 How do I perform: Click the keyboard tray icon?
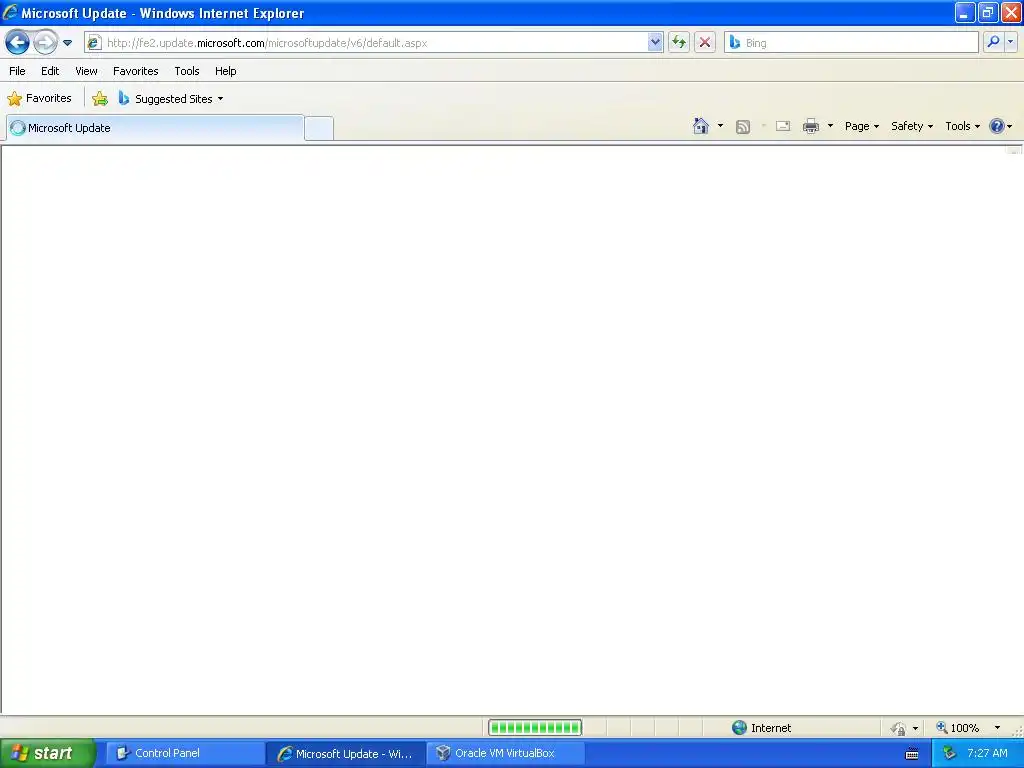[x=912, y=754]
